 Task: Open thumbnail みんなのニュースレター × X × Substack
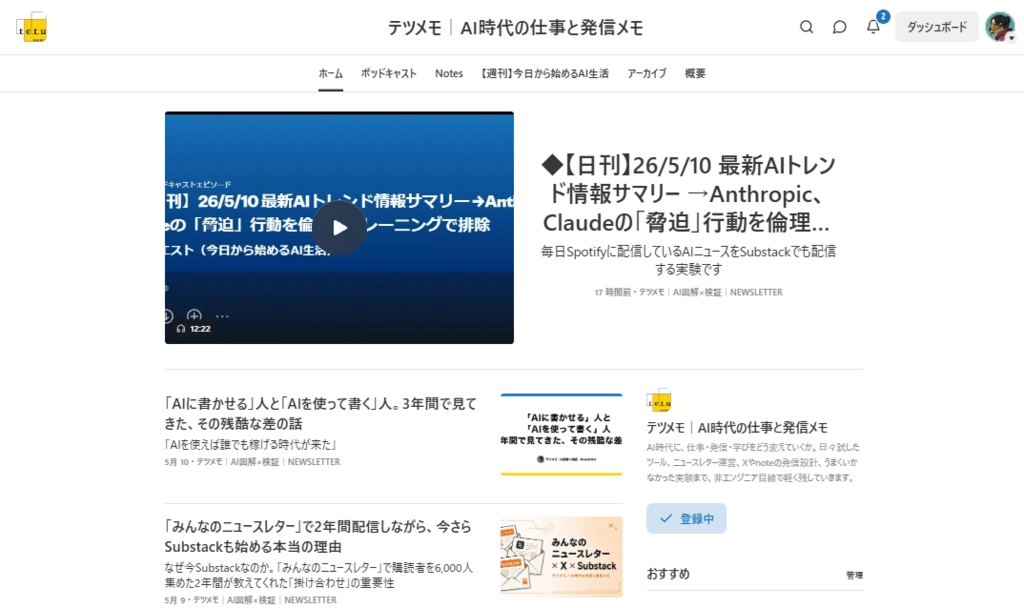562,557
